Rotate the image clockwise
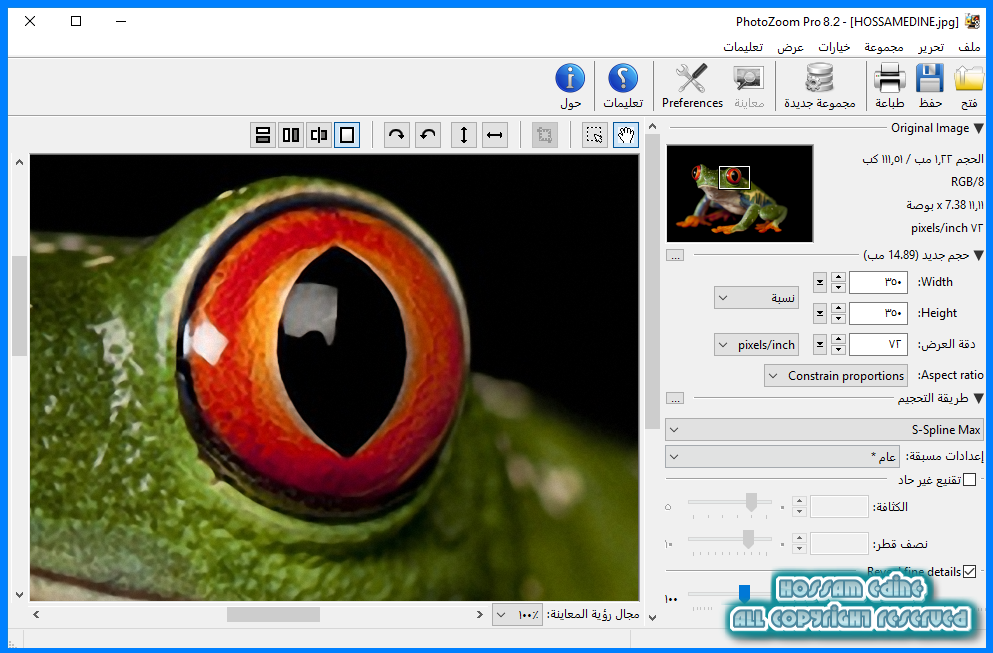Image resolution: width=993 pixels, height=653 pixels. (x=396, y=135)
